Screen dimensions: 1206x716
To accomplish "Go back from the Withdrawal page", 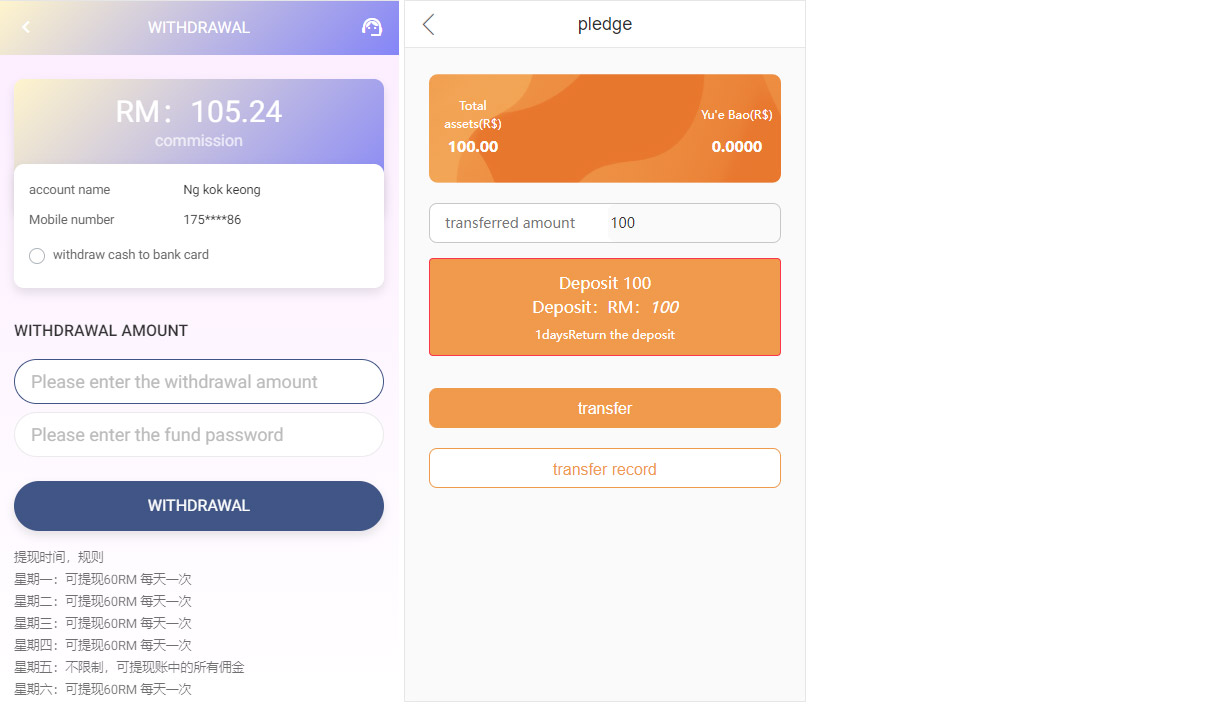I will click(x=26, y=27).
